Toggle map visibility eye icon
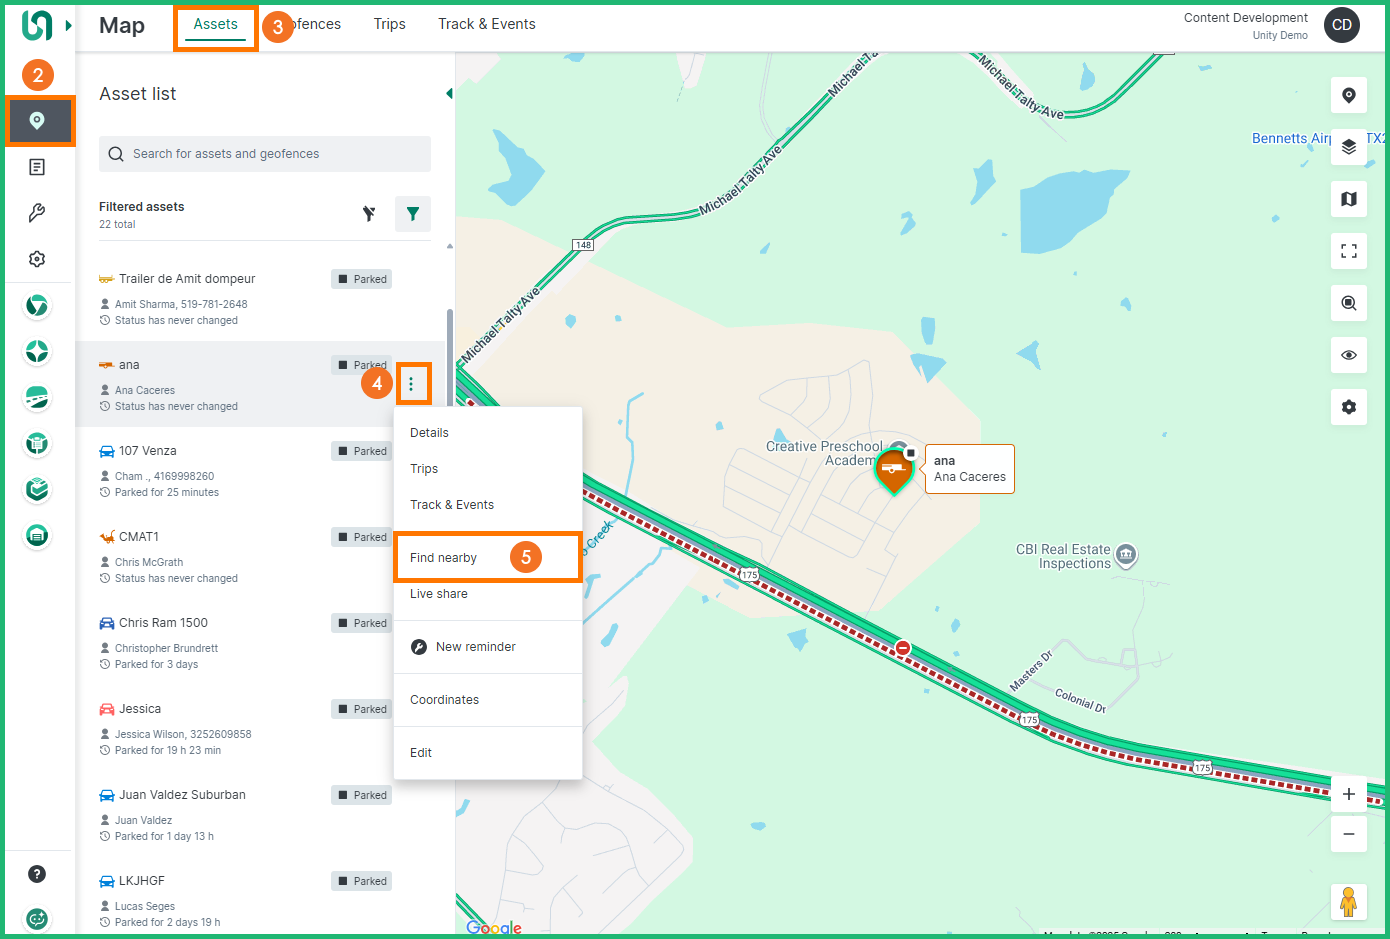Viewport: 1390px width, 939px height. coord(1348,355)
